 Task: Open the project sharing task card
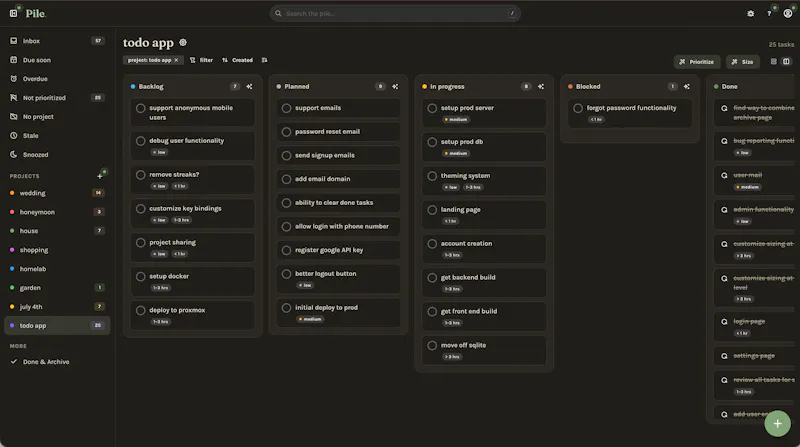193,247
